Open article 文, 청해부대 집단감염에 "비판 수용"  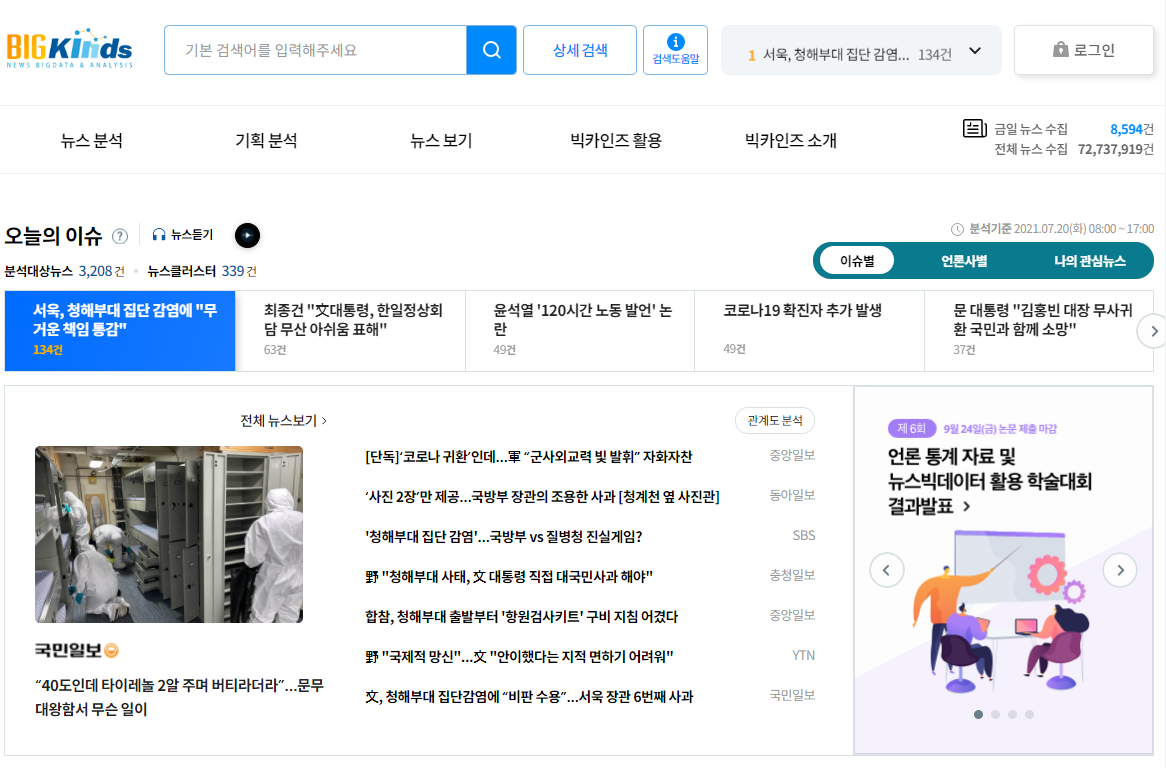[x=529, y=697]
